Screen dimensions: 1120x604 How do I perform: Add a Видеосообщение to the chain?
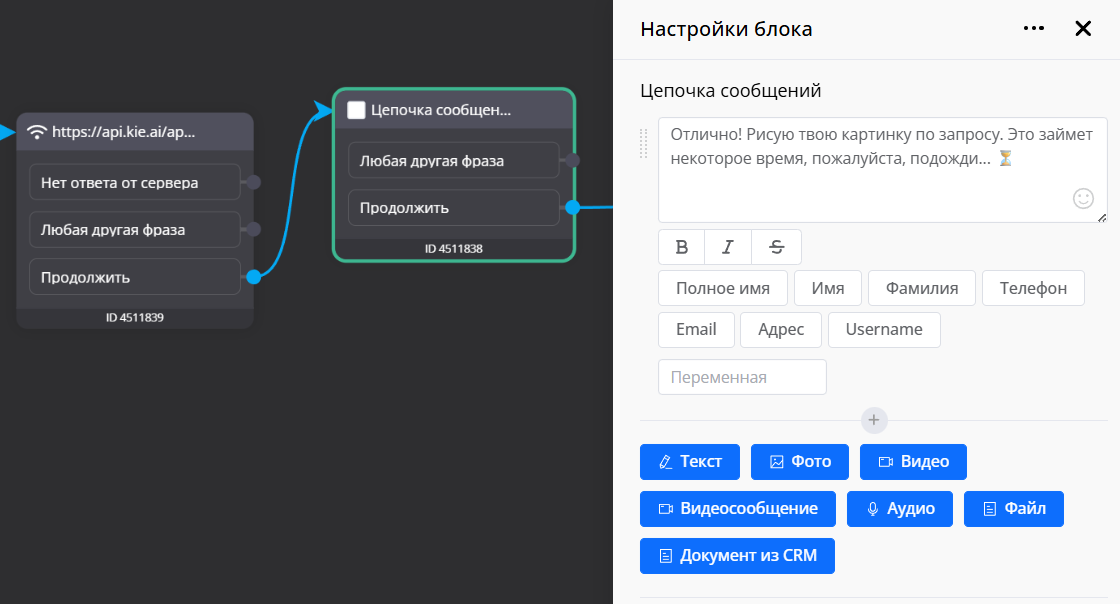(x=738, y=509)
